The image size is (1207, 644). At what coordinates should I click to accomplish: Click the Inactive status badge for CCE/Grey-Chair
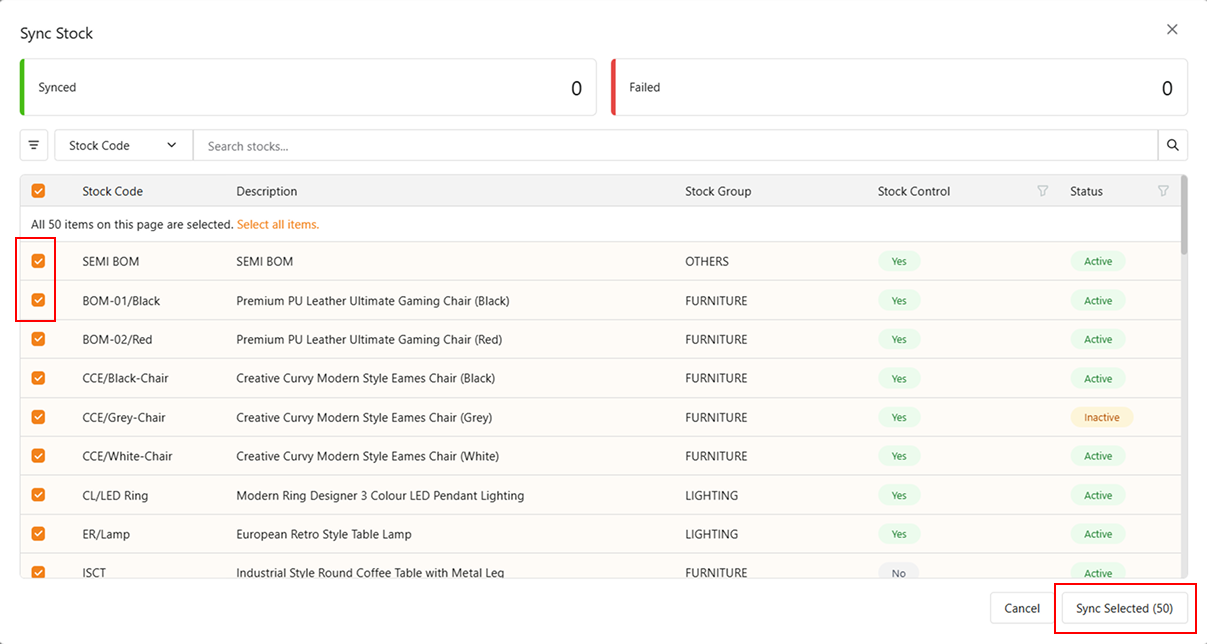[1102, 417]
